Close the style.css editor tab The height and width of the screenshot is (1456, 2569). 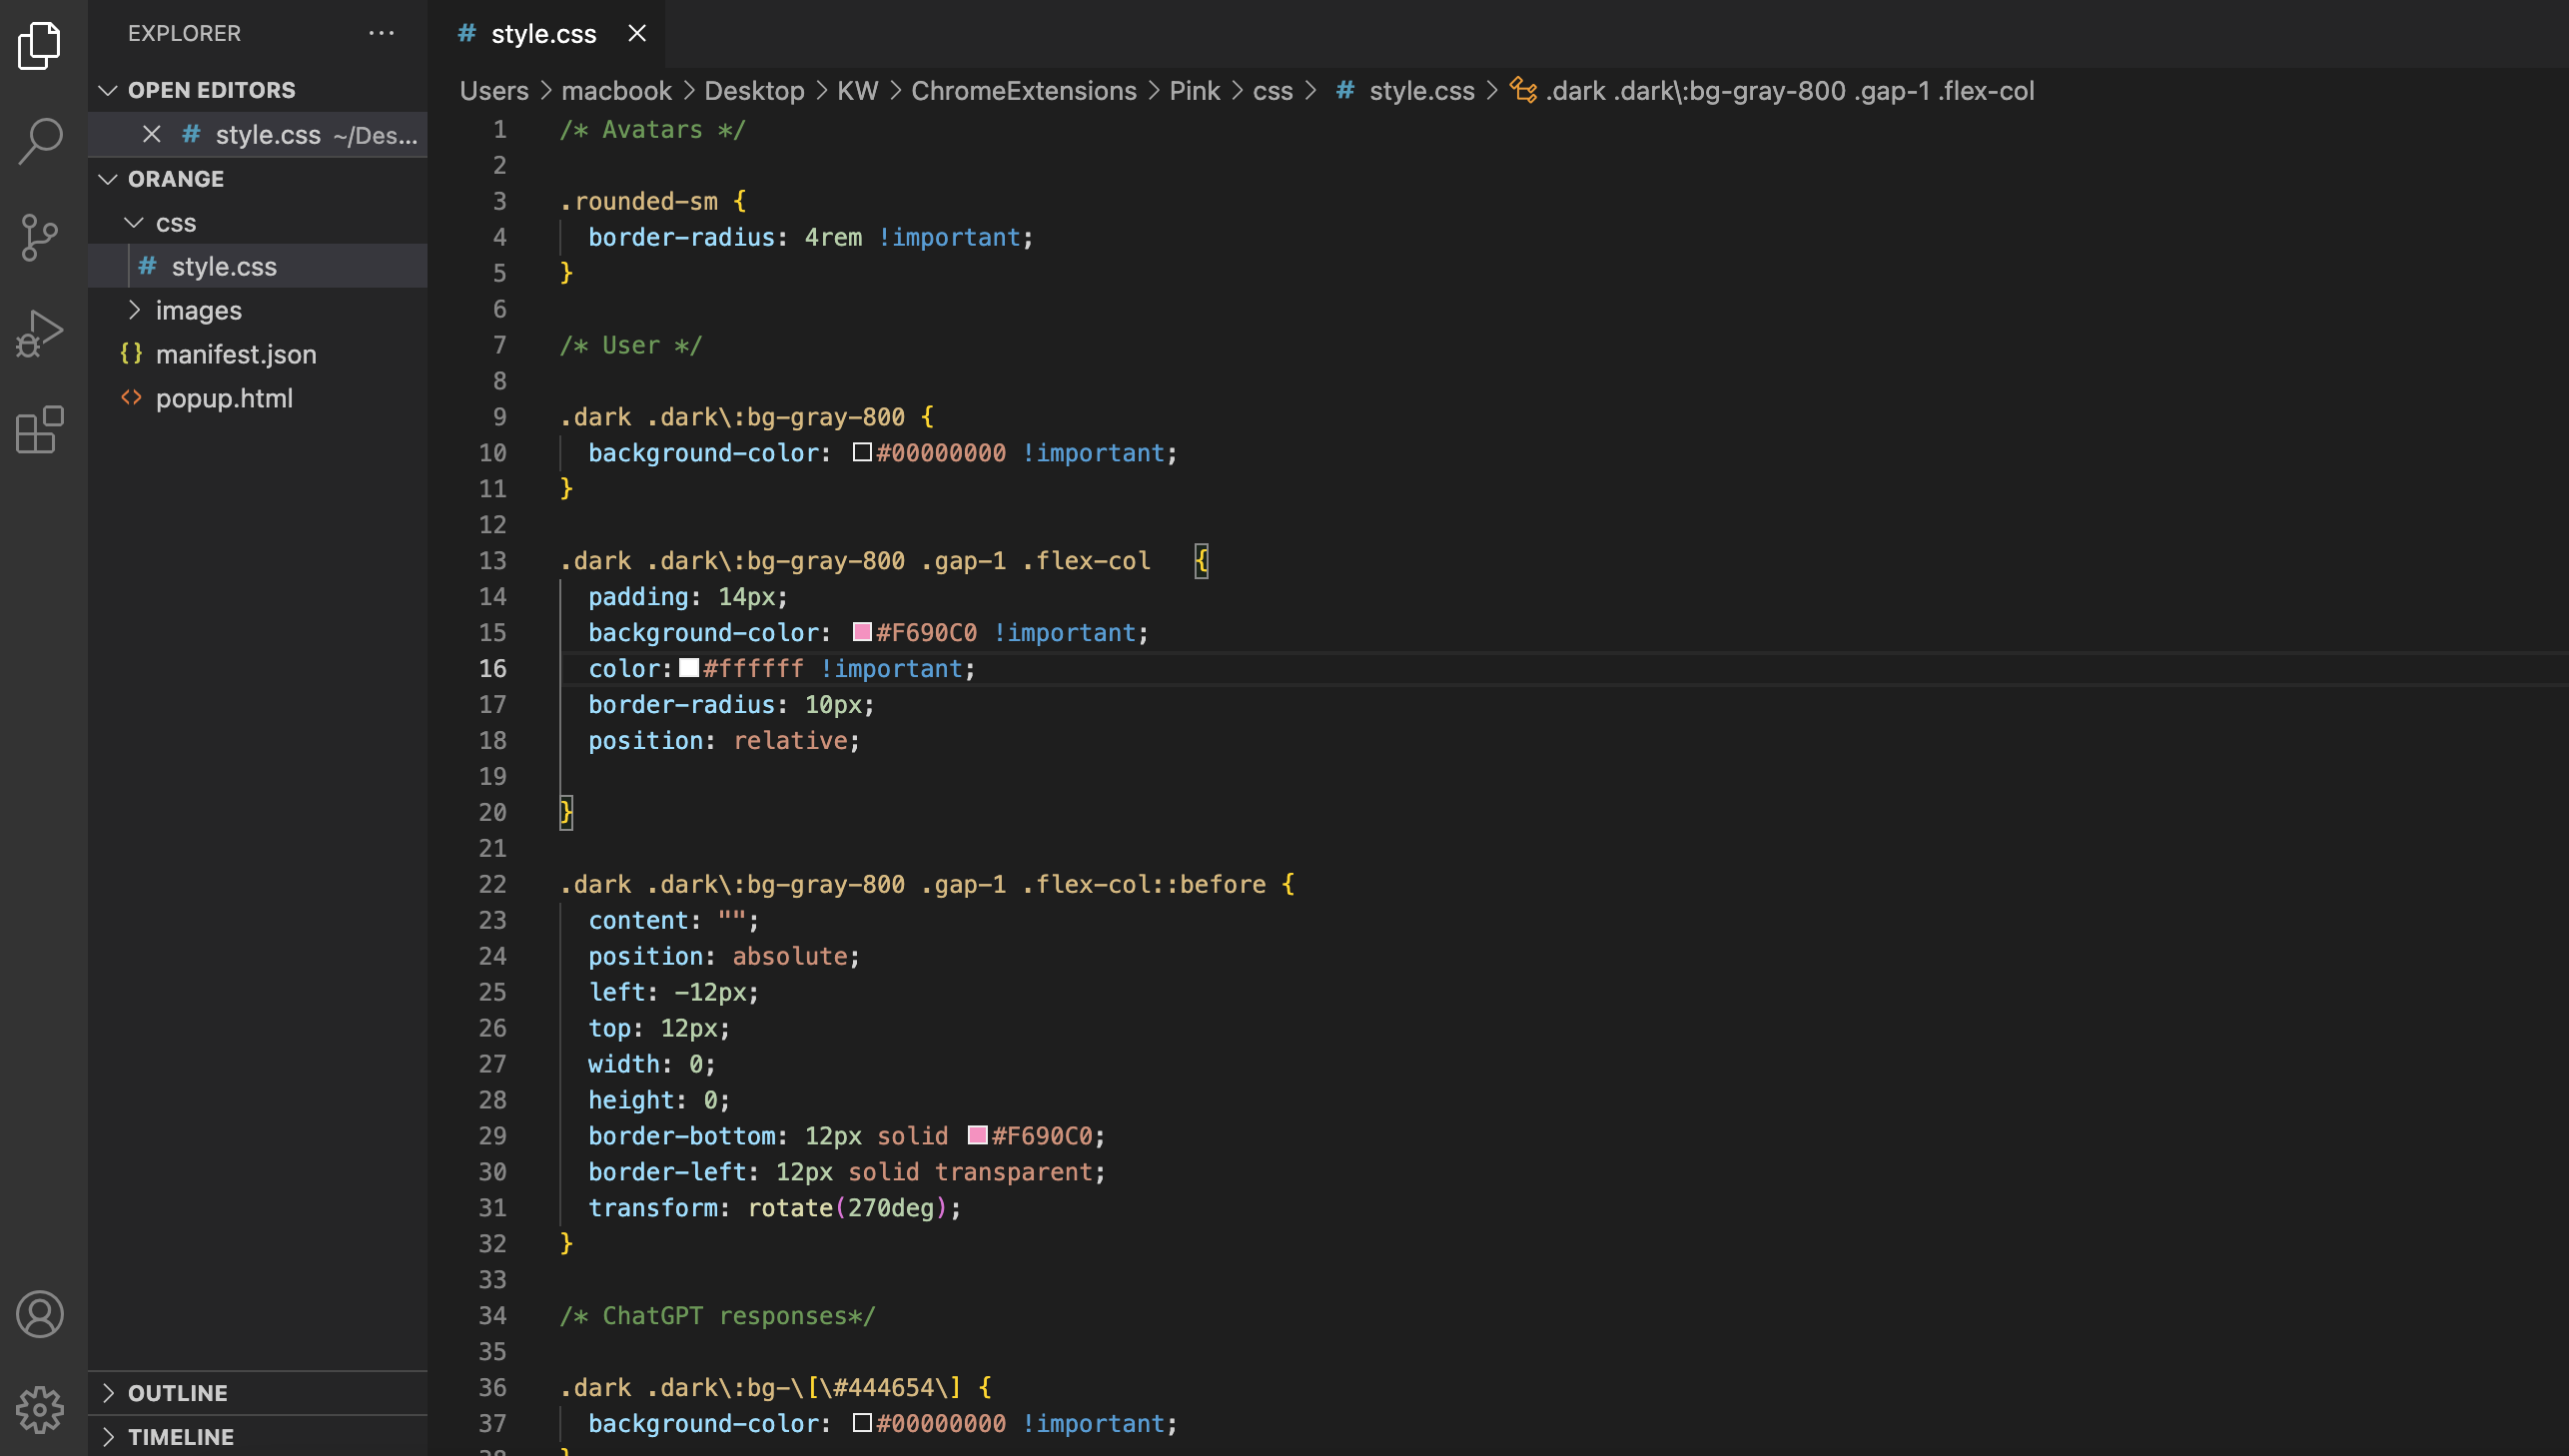(x=637, y=34)
